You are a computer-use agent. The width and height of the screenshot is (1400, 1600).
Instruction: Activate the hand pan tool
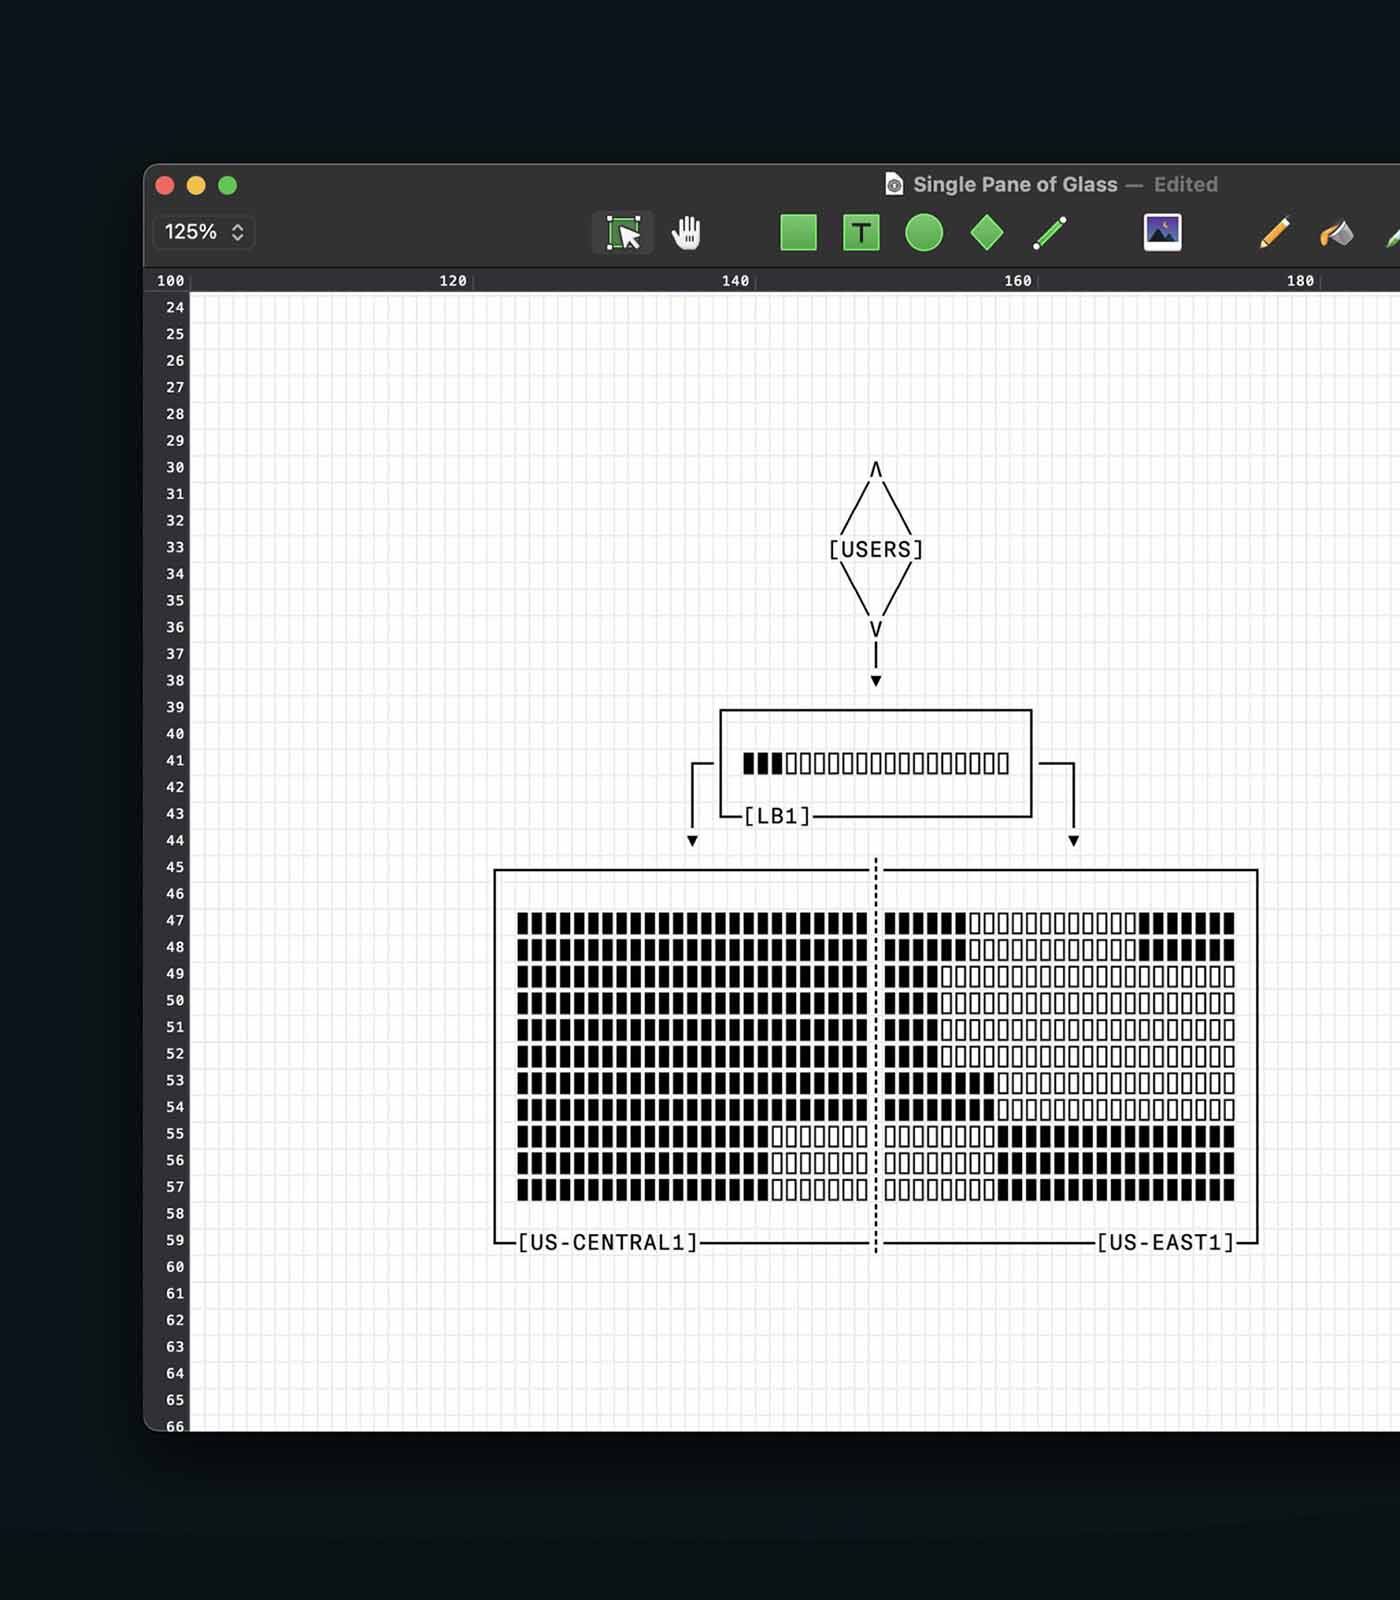[x=686, y=233]
